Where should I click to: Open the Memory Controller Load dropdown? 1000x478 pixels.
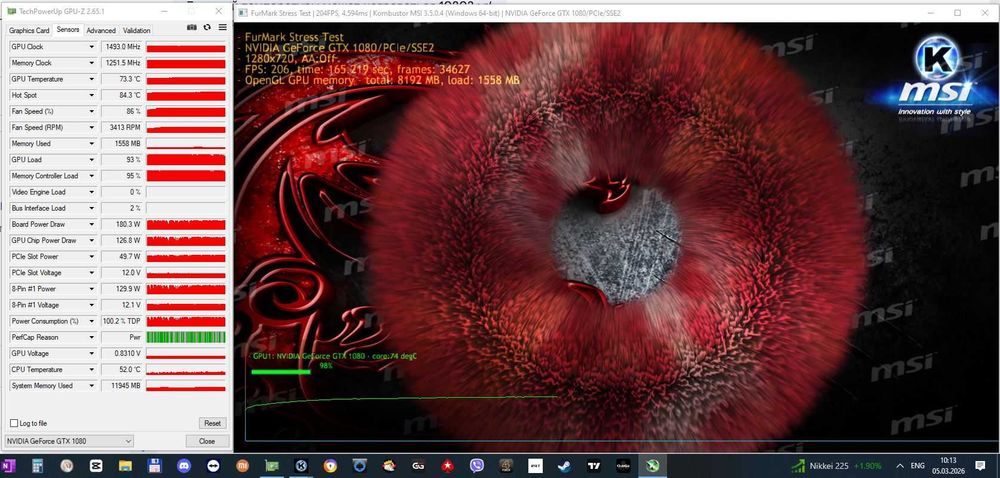[x=92, y=176]
